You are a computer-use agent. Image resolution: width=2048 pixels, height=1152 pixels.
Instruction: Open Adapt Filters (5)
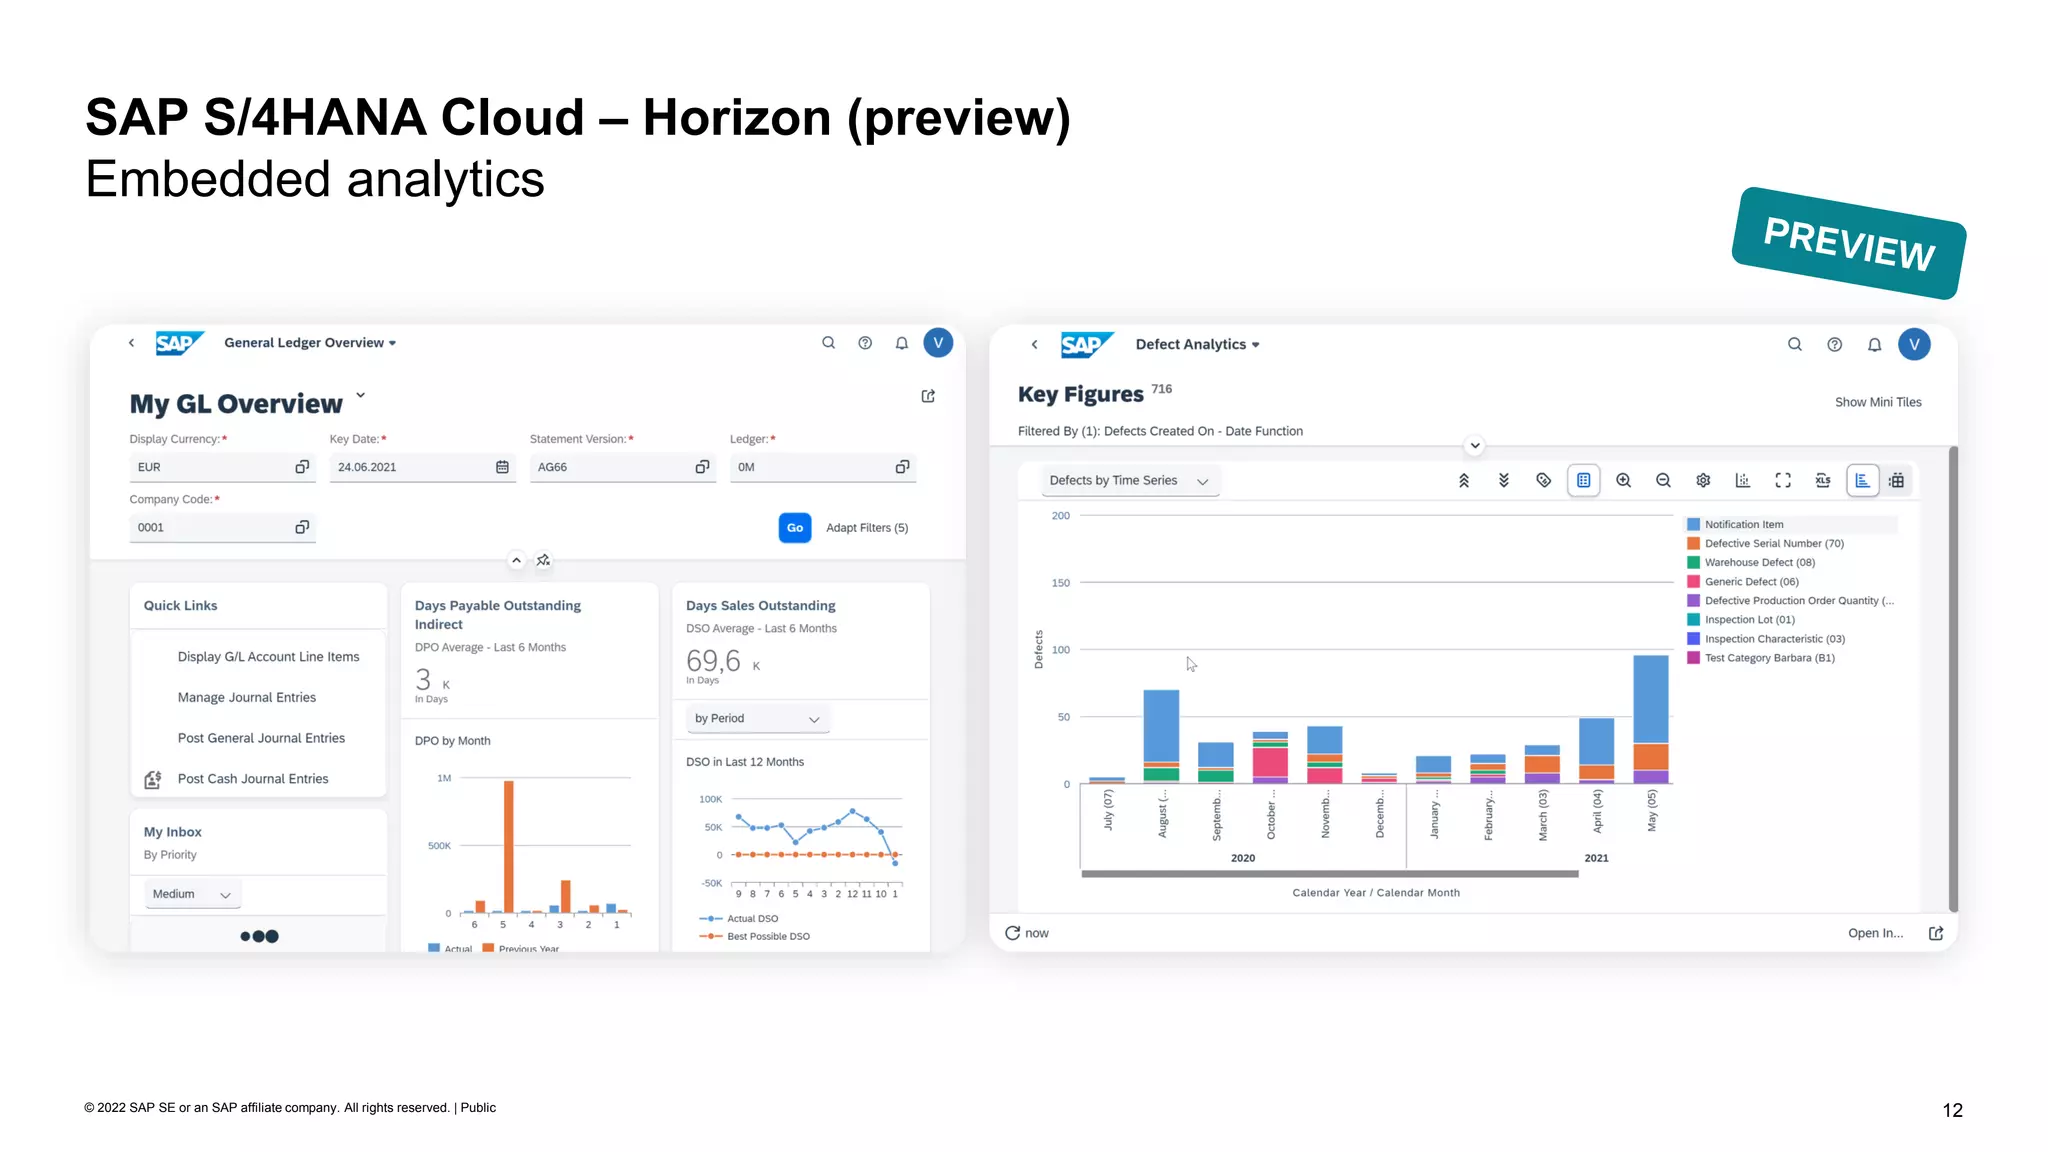[867, 528]
